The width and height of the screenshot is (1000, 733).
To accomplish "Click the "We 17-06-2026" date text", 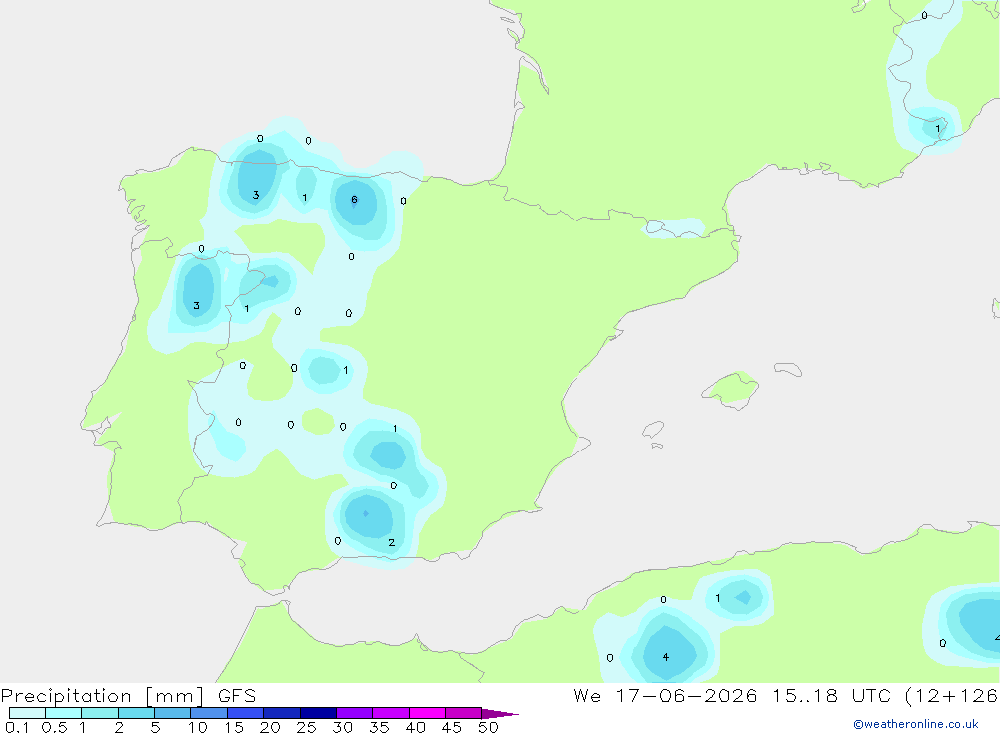I will [x=665, y=695].
